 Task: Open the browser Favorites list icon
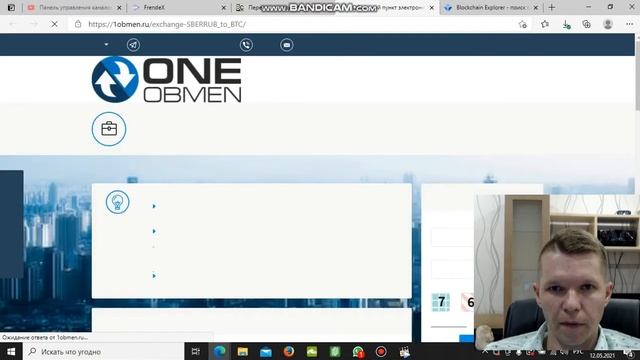[x=544, y=24]
